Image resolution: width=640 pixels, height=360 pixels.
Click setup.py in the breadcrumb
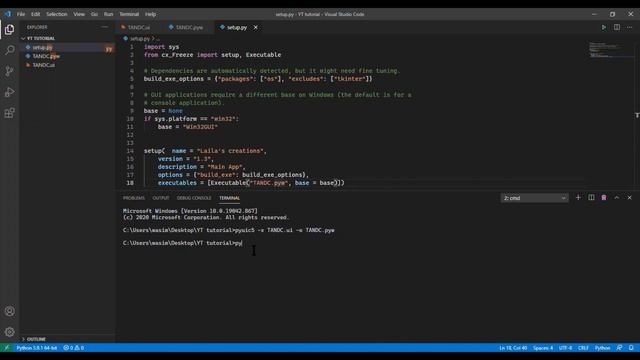[x=140, y=39]
